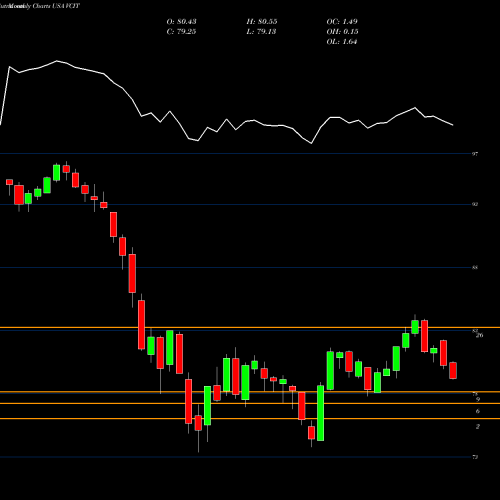500x500 pixels.
Task: Click the 92 price axis label
Action: point(475,204)
